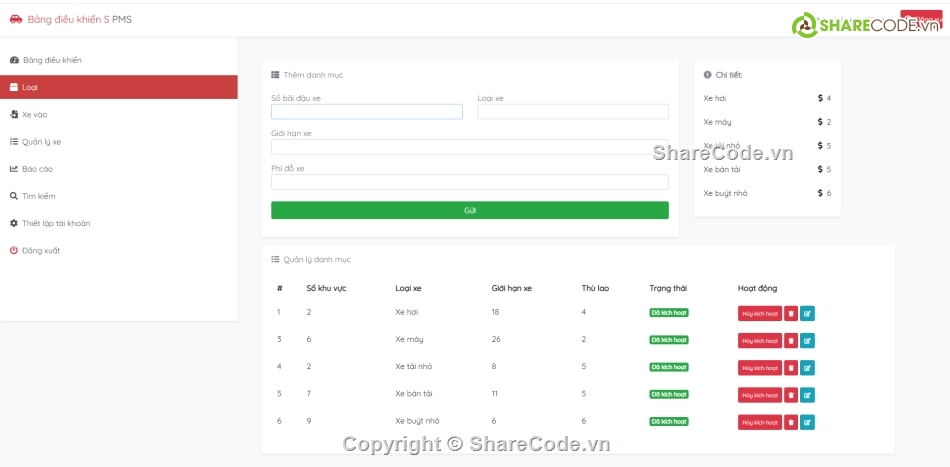Delete the Xe máy row via trash icon
The height and width of the screenshot is (467, 950).
pyautogui.click(x=791, y=341)
